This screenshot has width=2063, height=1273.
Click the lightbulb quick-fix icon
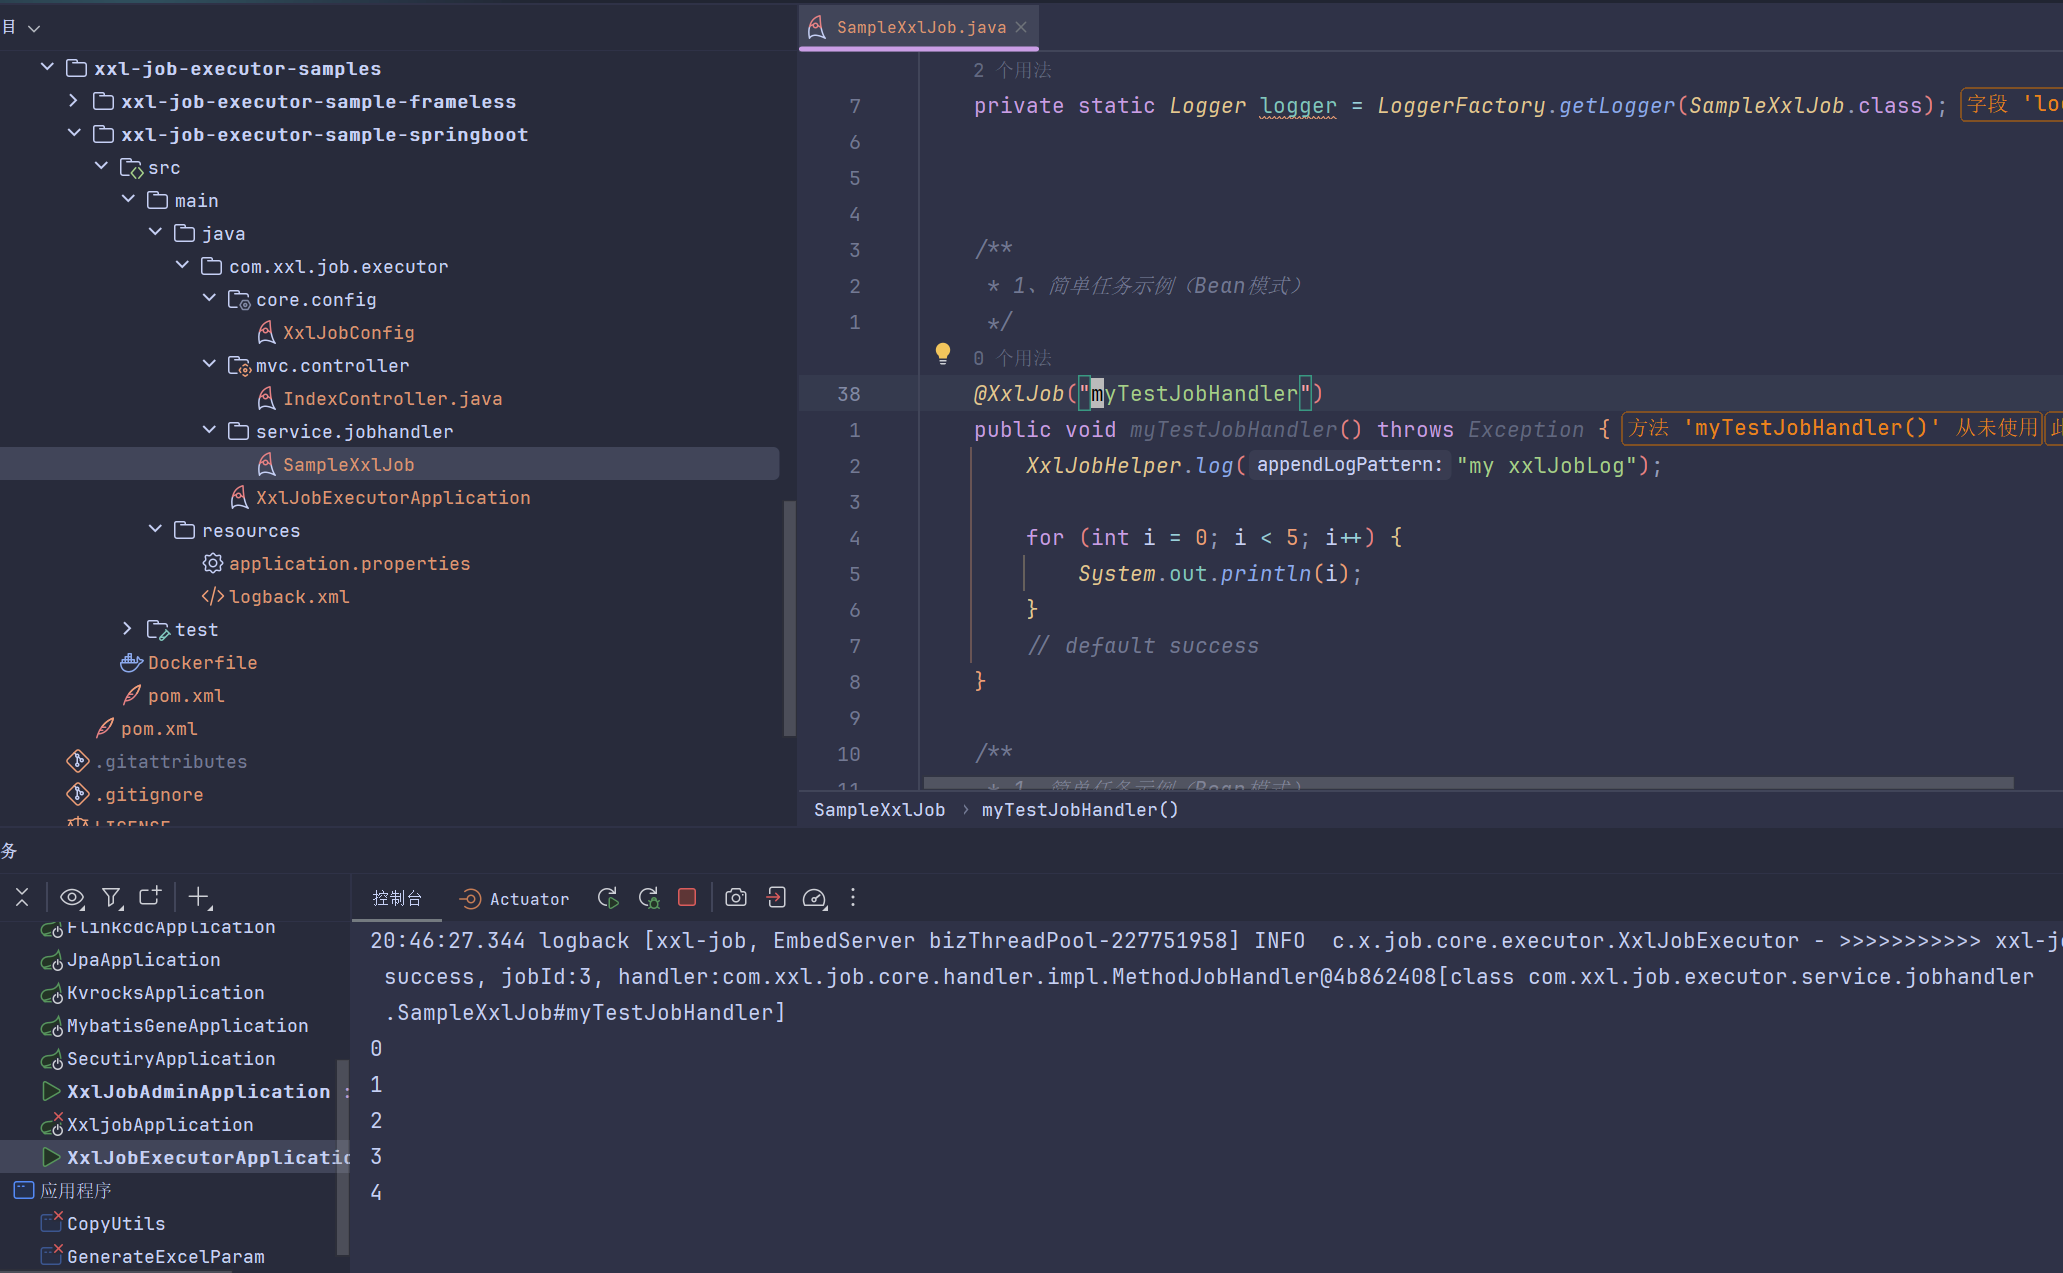click(x=942, y=353)
